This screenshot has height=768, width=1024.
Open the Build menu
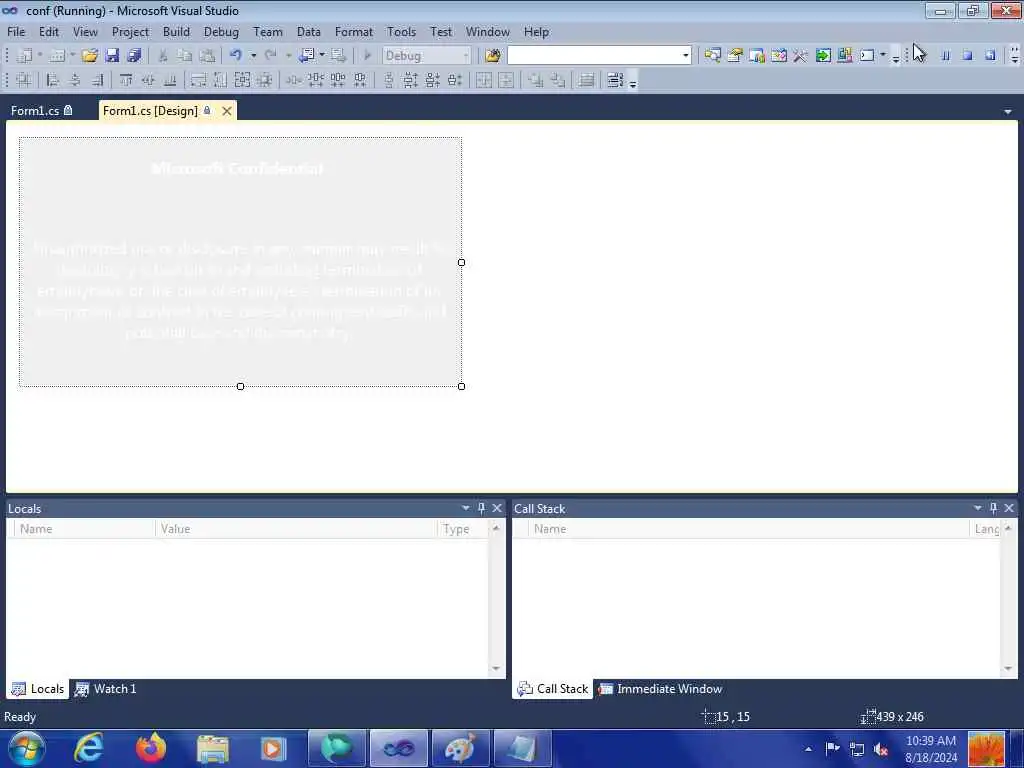[x=176, y=31]
